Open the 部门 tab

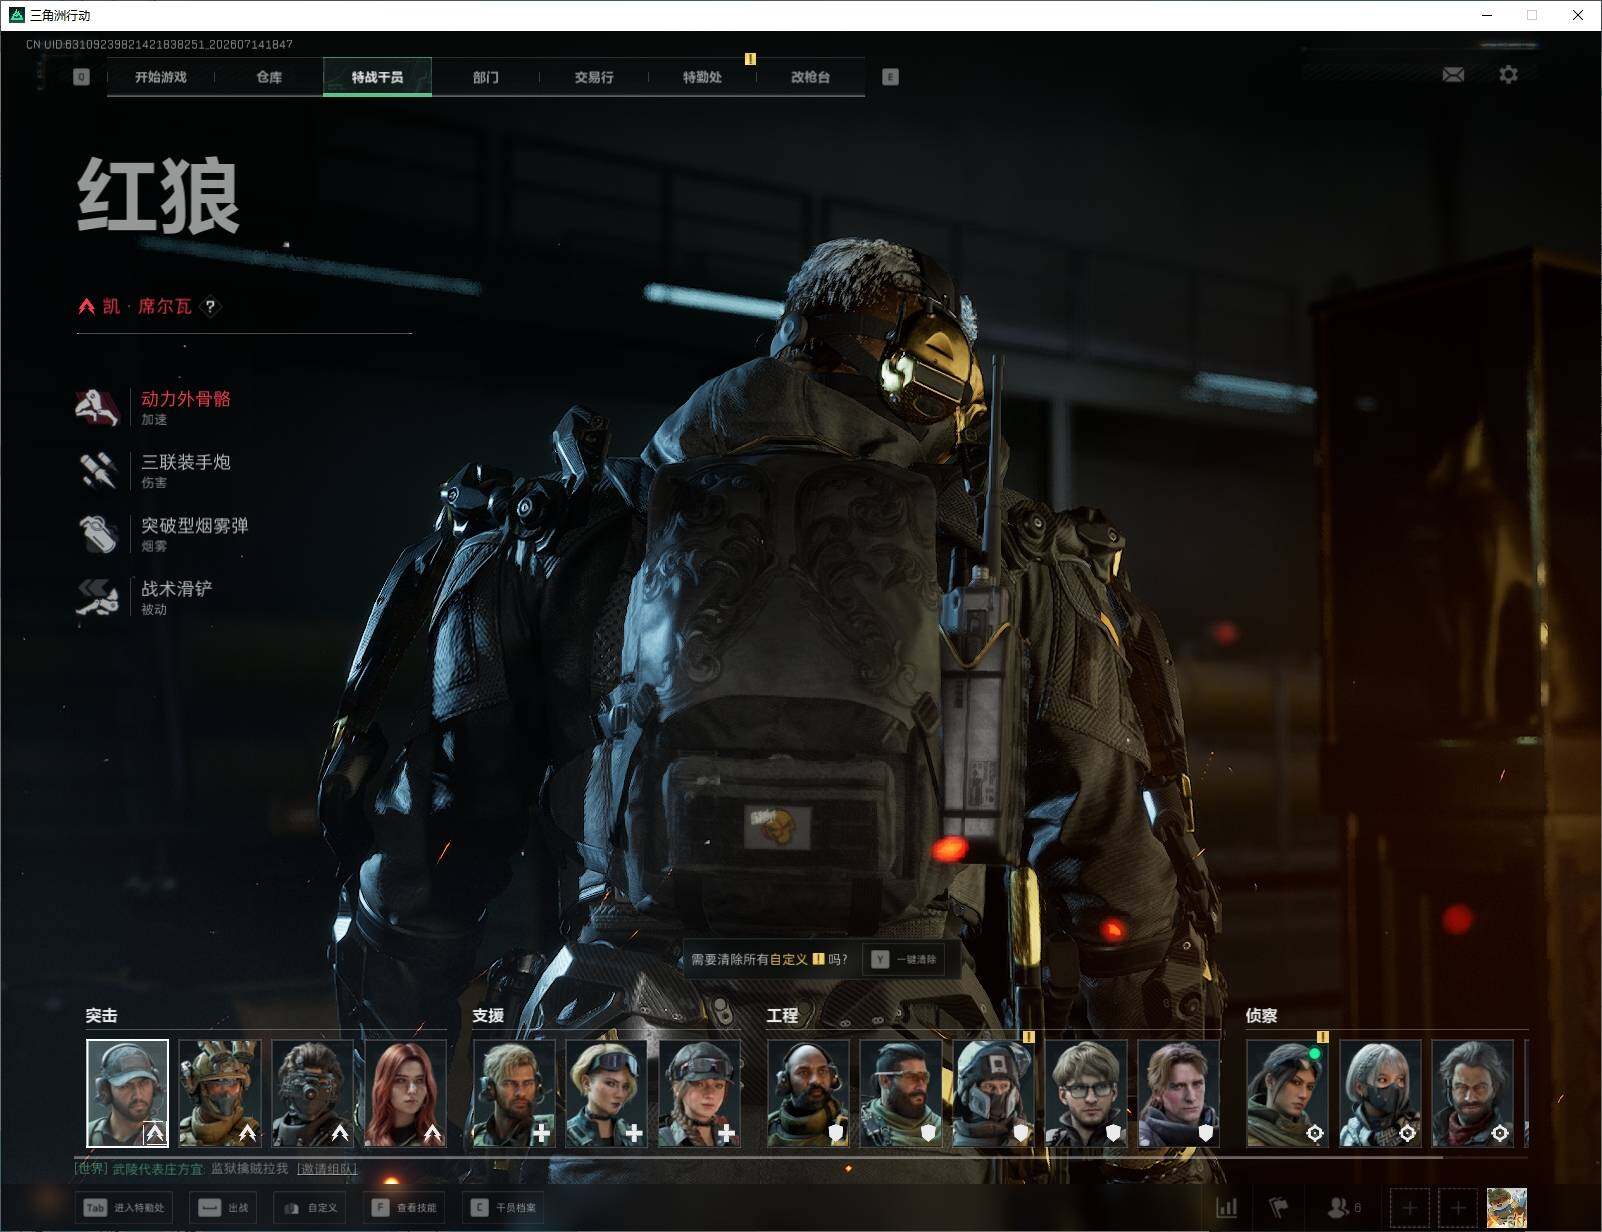pyautogui.click(x=486, y=77)
